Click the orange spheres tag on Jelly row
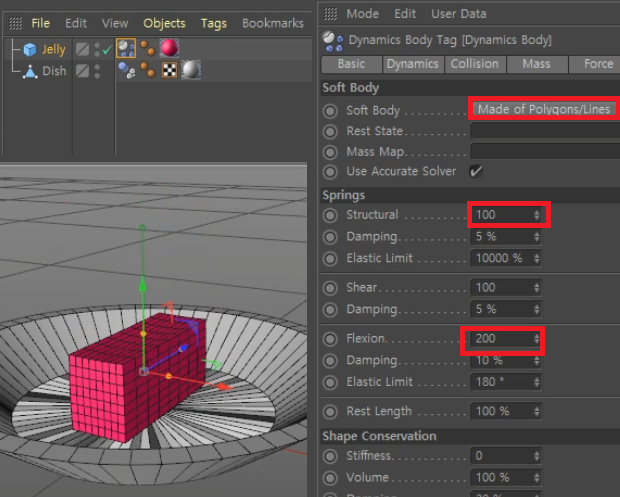The width and height of the screenshot is (620, 497). pyautogui.click(x=147, y=48)
